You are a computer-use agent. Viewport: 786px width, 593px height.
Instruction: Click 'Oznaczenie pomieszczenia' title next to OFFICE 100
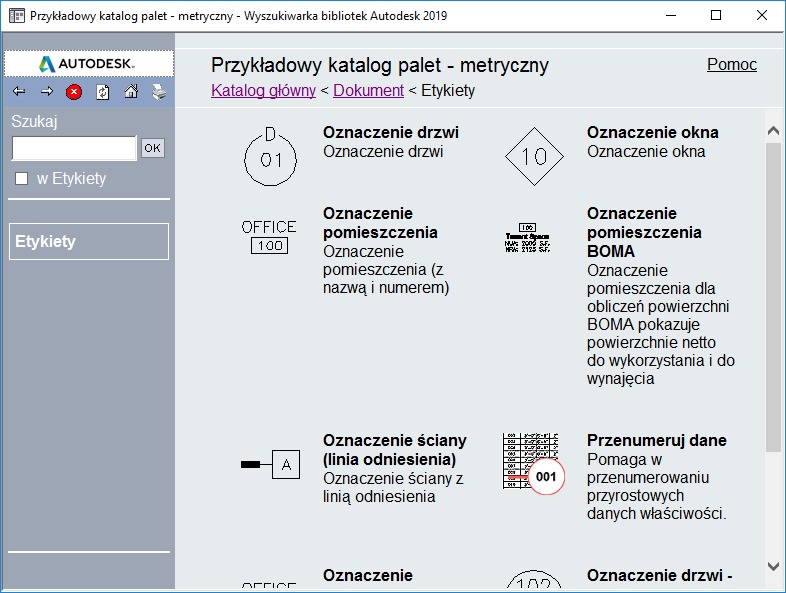(x=380, y=223)
